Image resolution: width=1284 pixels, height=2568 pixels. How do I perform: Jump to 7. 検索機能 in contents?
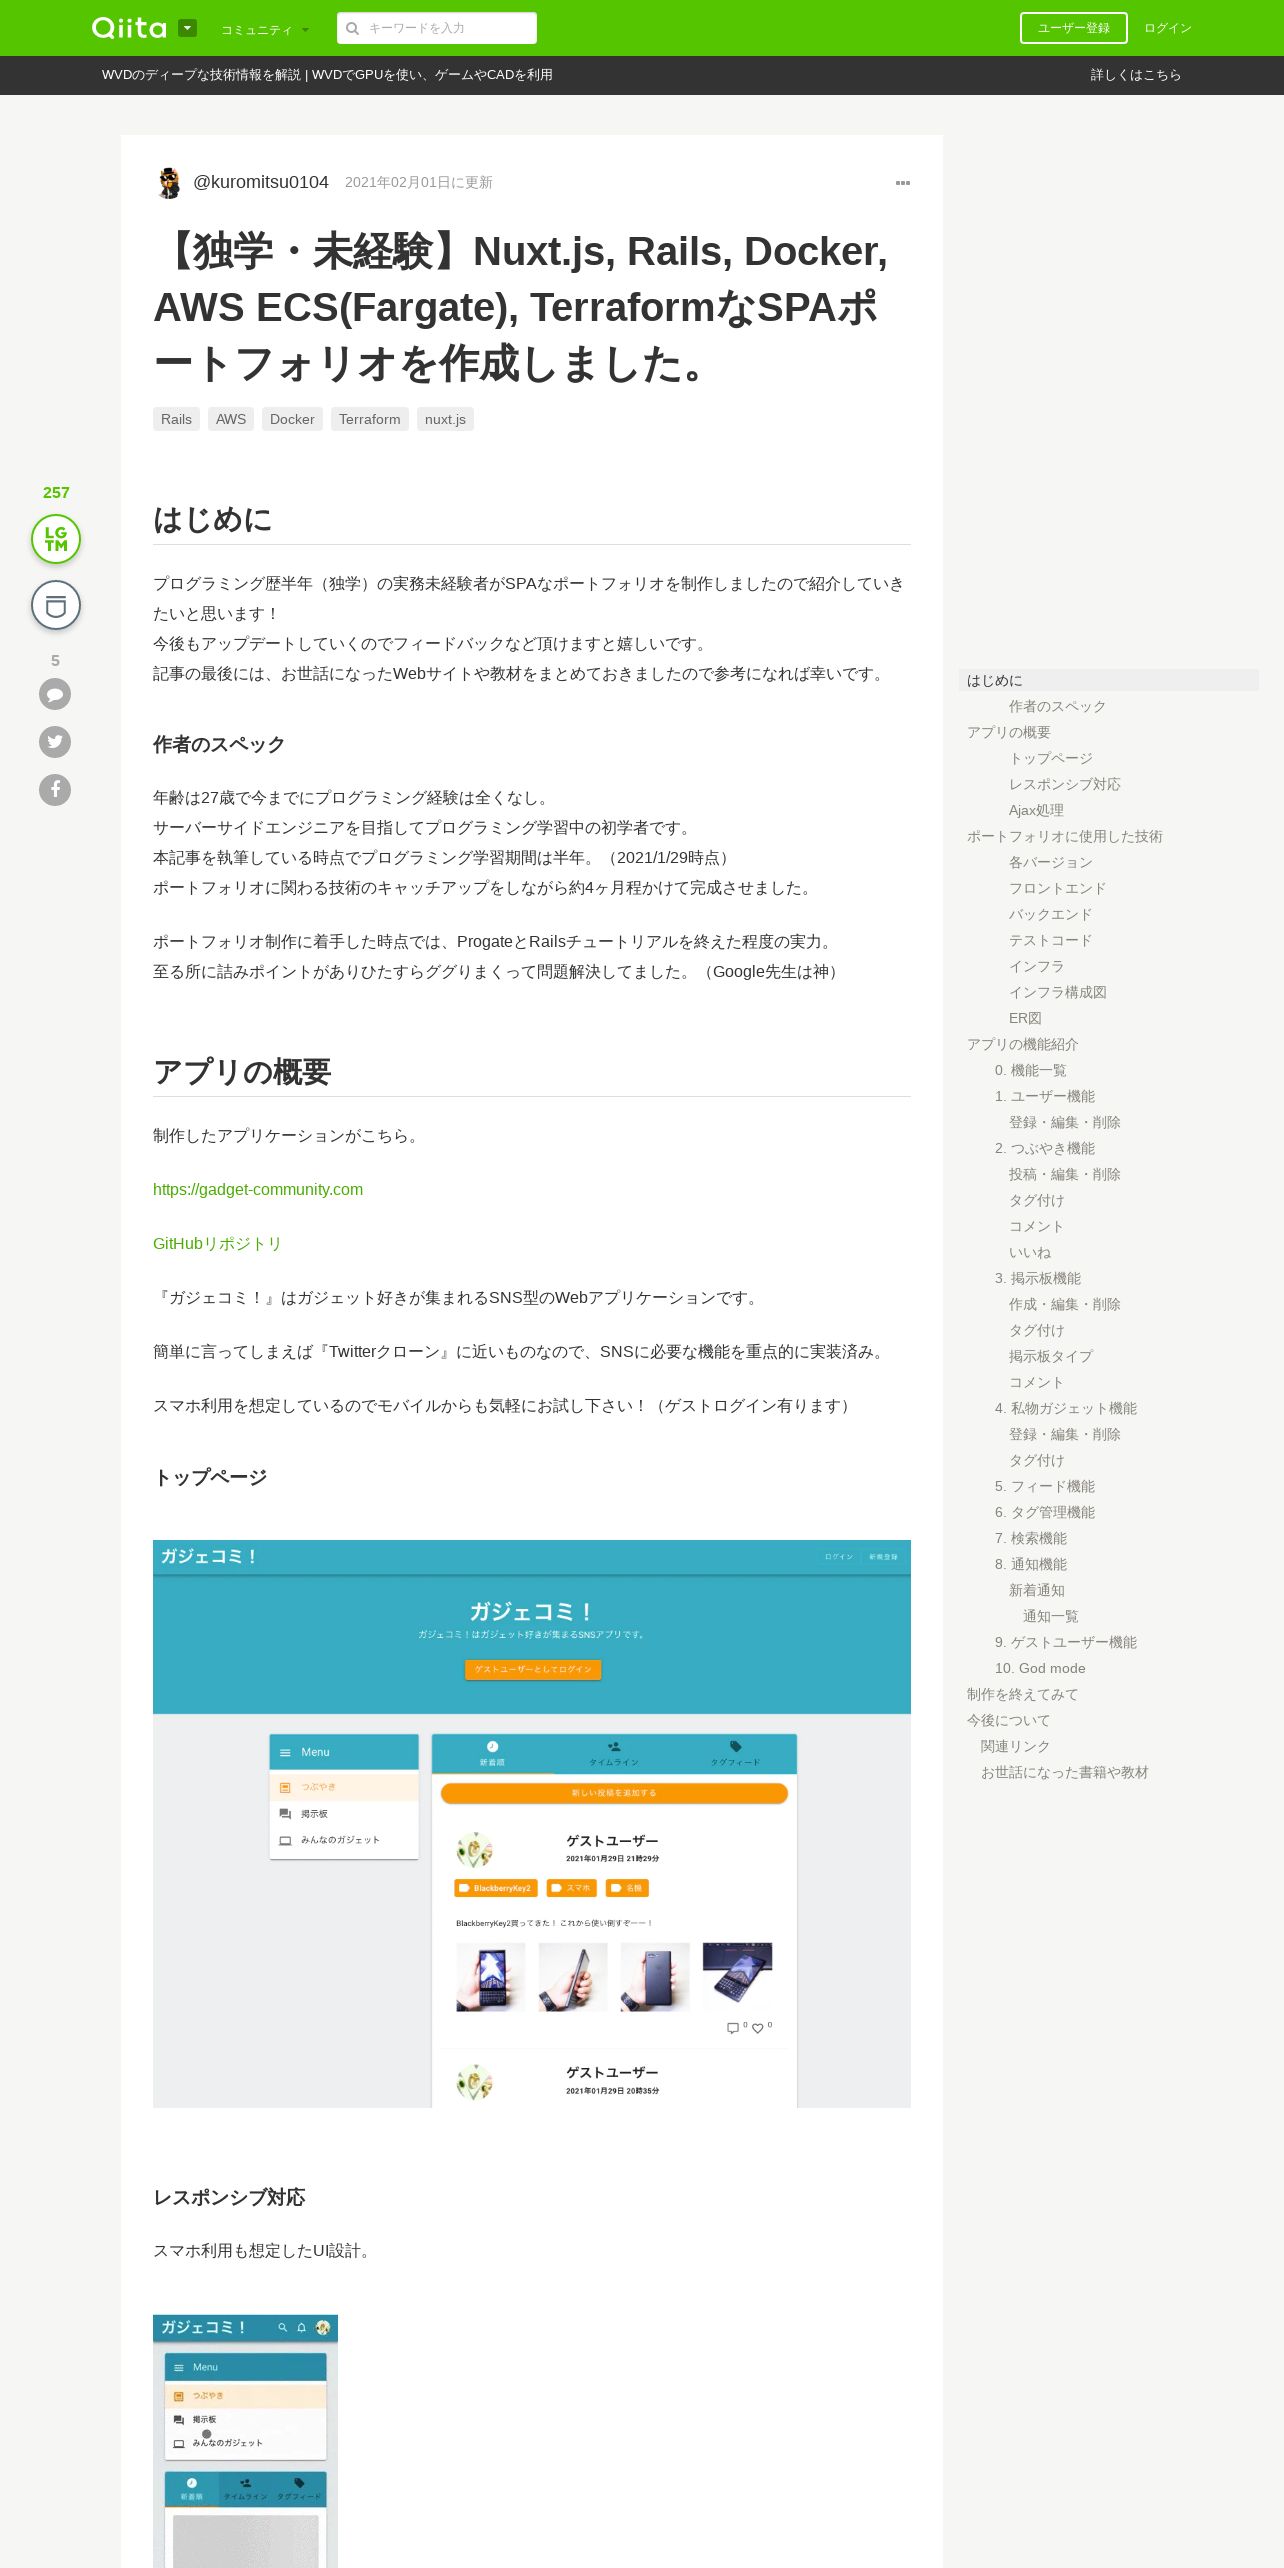tap(1030, 1538)
